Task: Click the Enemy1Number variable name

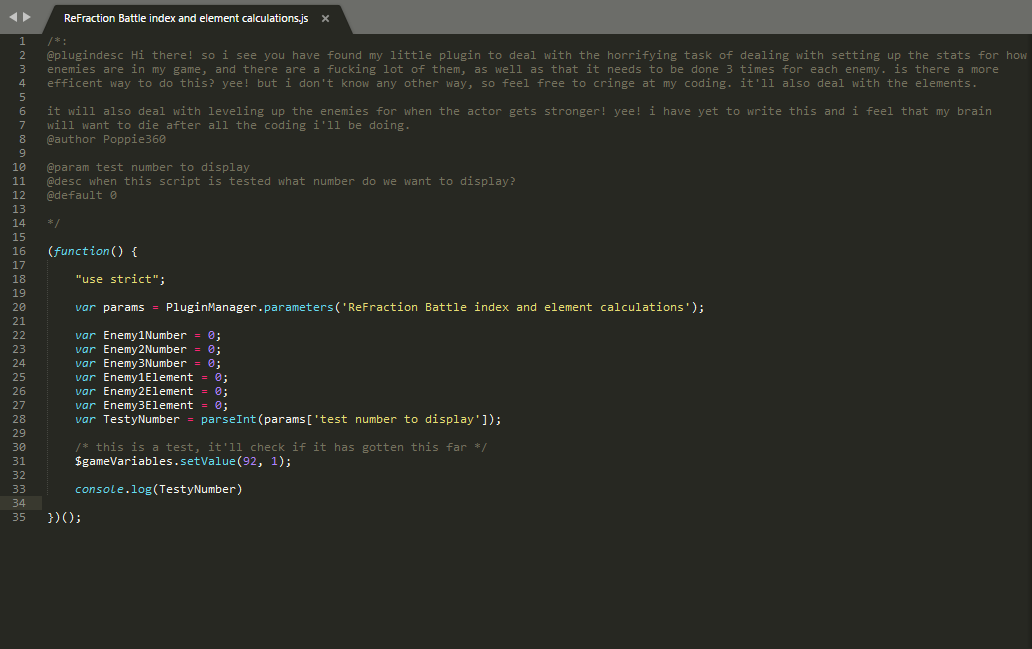Action: [x=145, y=335]
